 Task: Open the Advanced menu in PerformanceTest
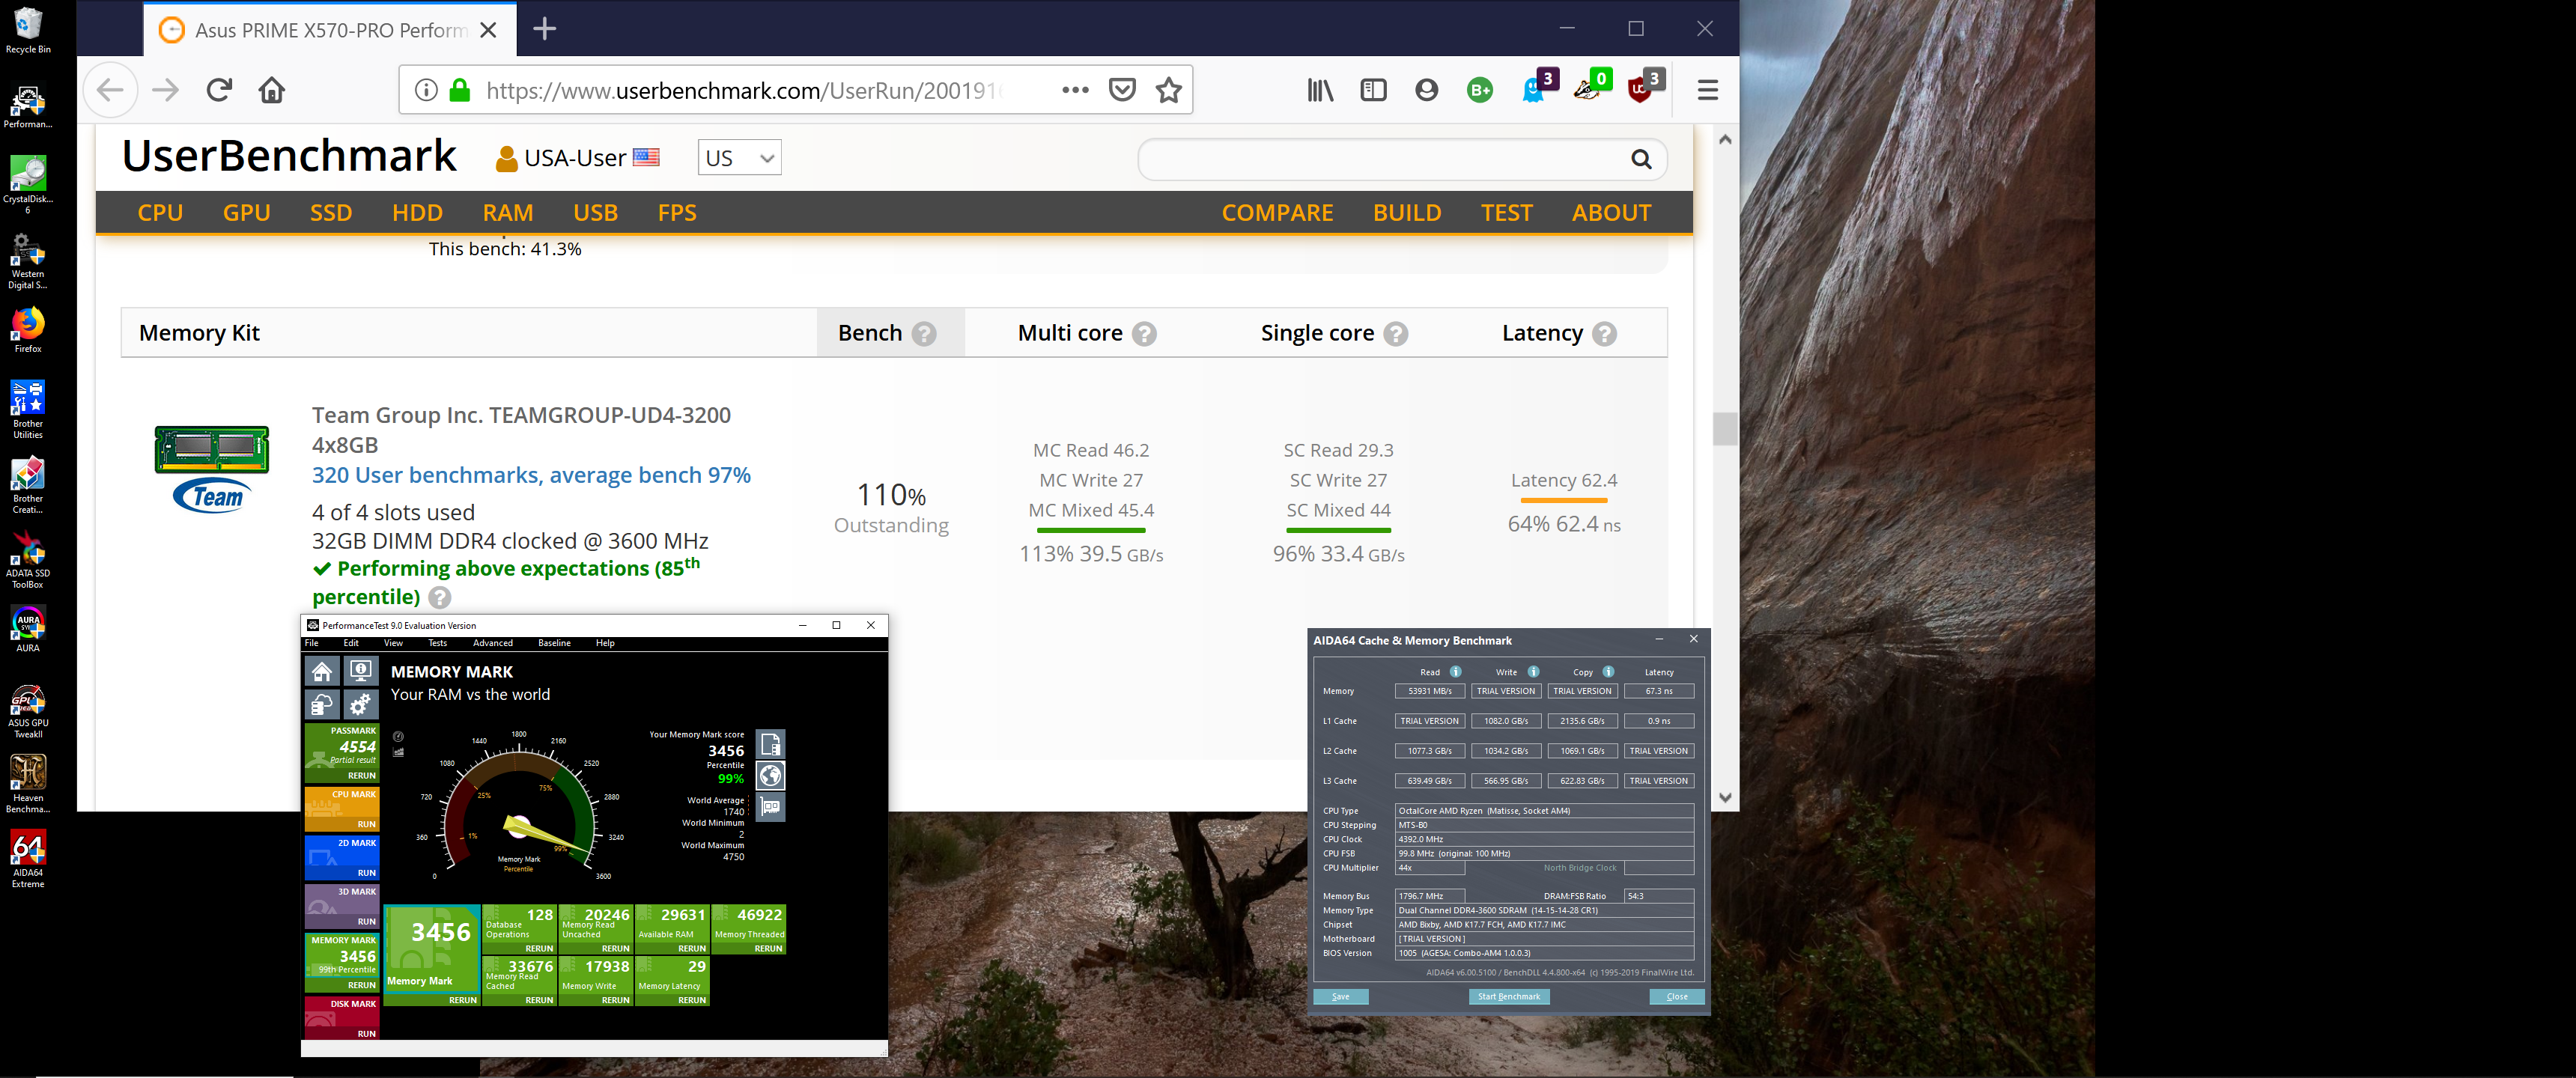pyautogui.click(x=493, y=643)
